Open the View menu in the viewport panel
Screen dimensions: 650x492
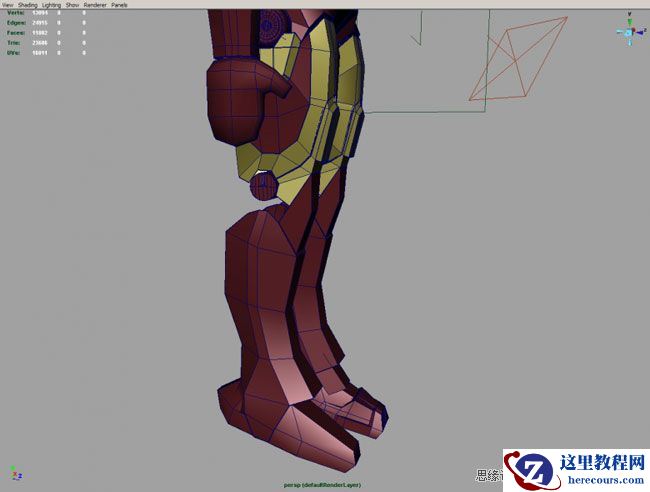point(7,5)
